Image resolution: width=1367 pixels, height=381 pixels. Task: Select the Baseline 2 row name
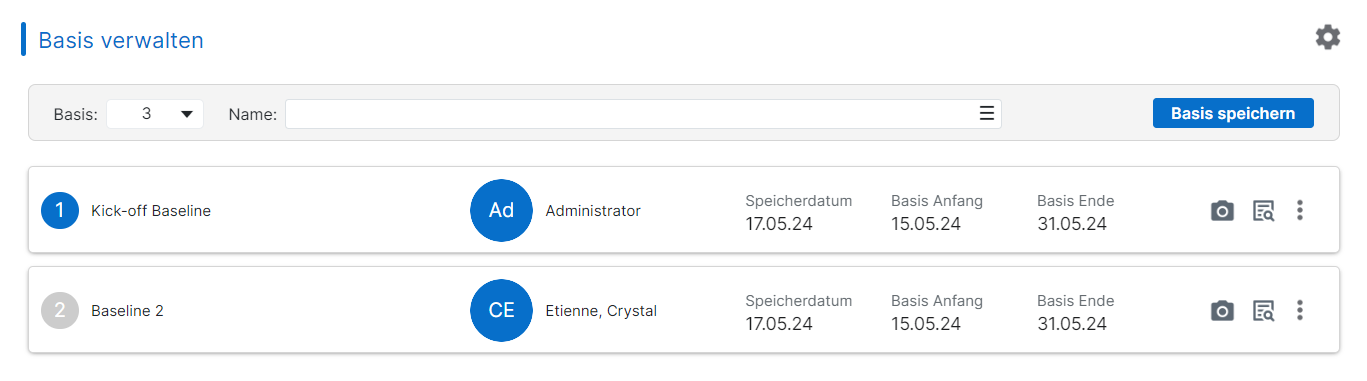pos(127,311)
